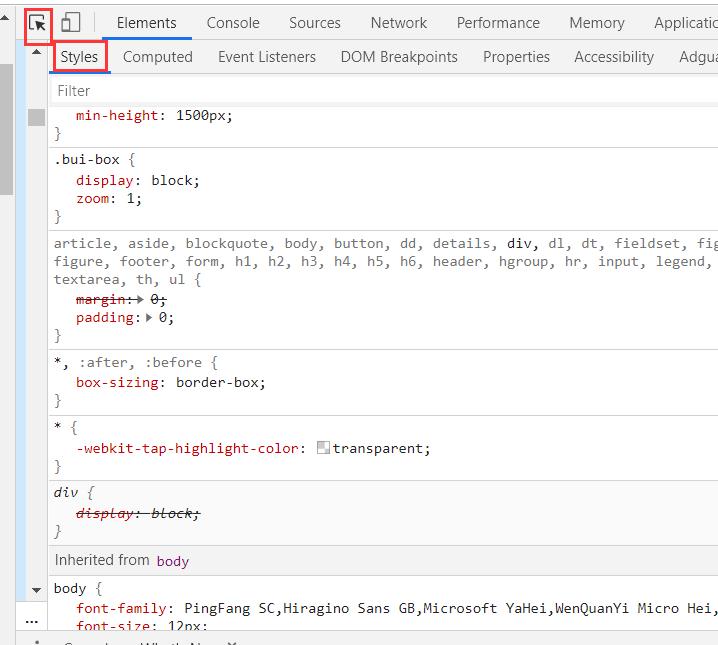
Task: Expand the margin shorthand property
Action: [141, 300]
